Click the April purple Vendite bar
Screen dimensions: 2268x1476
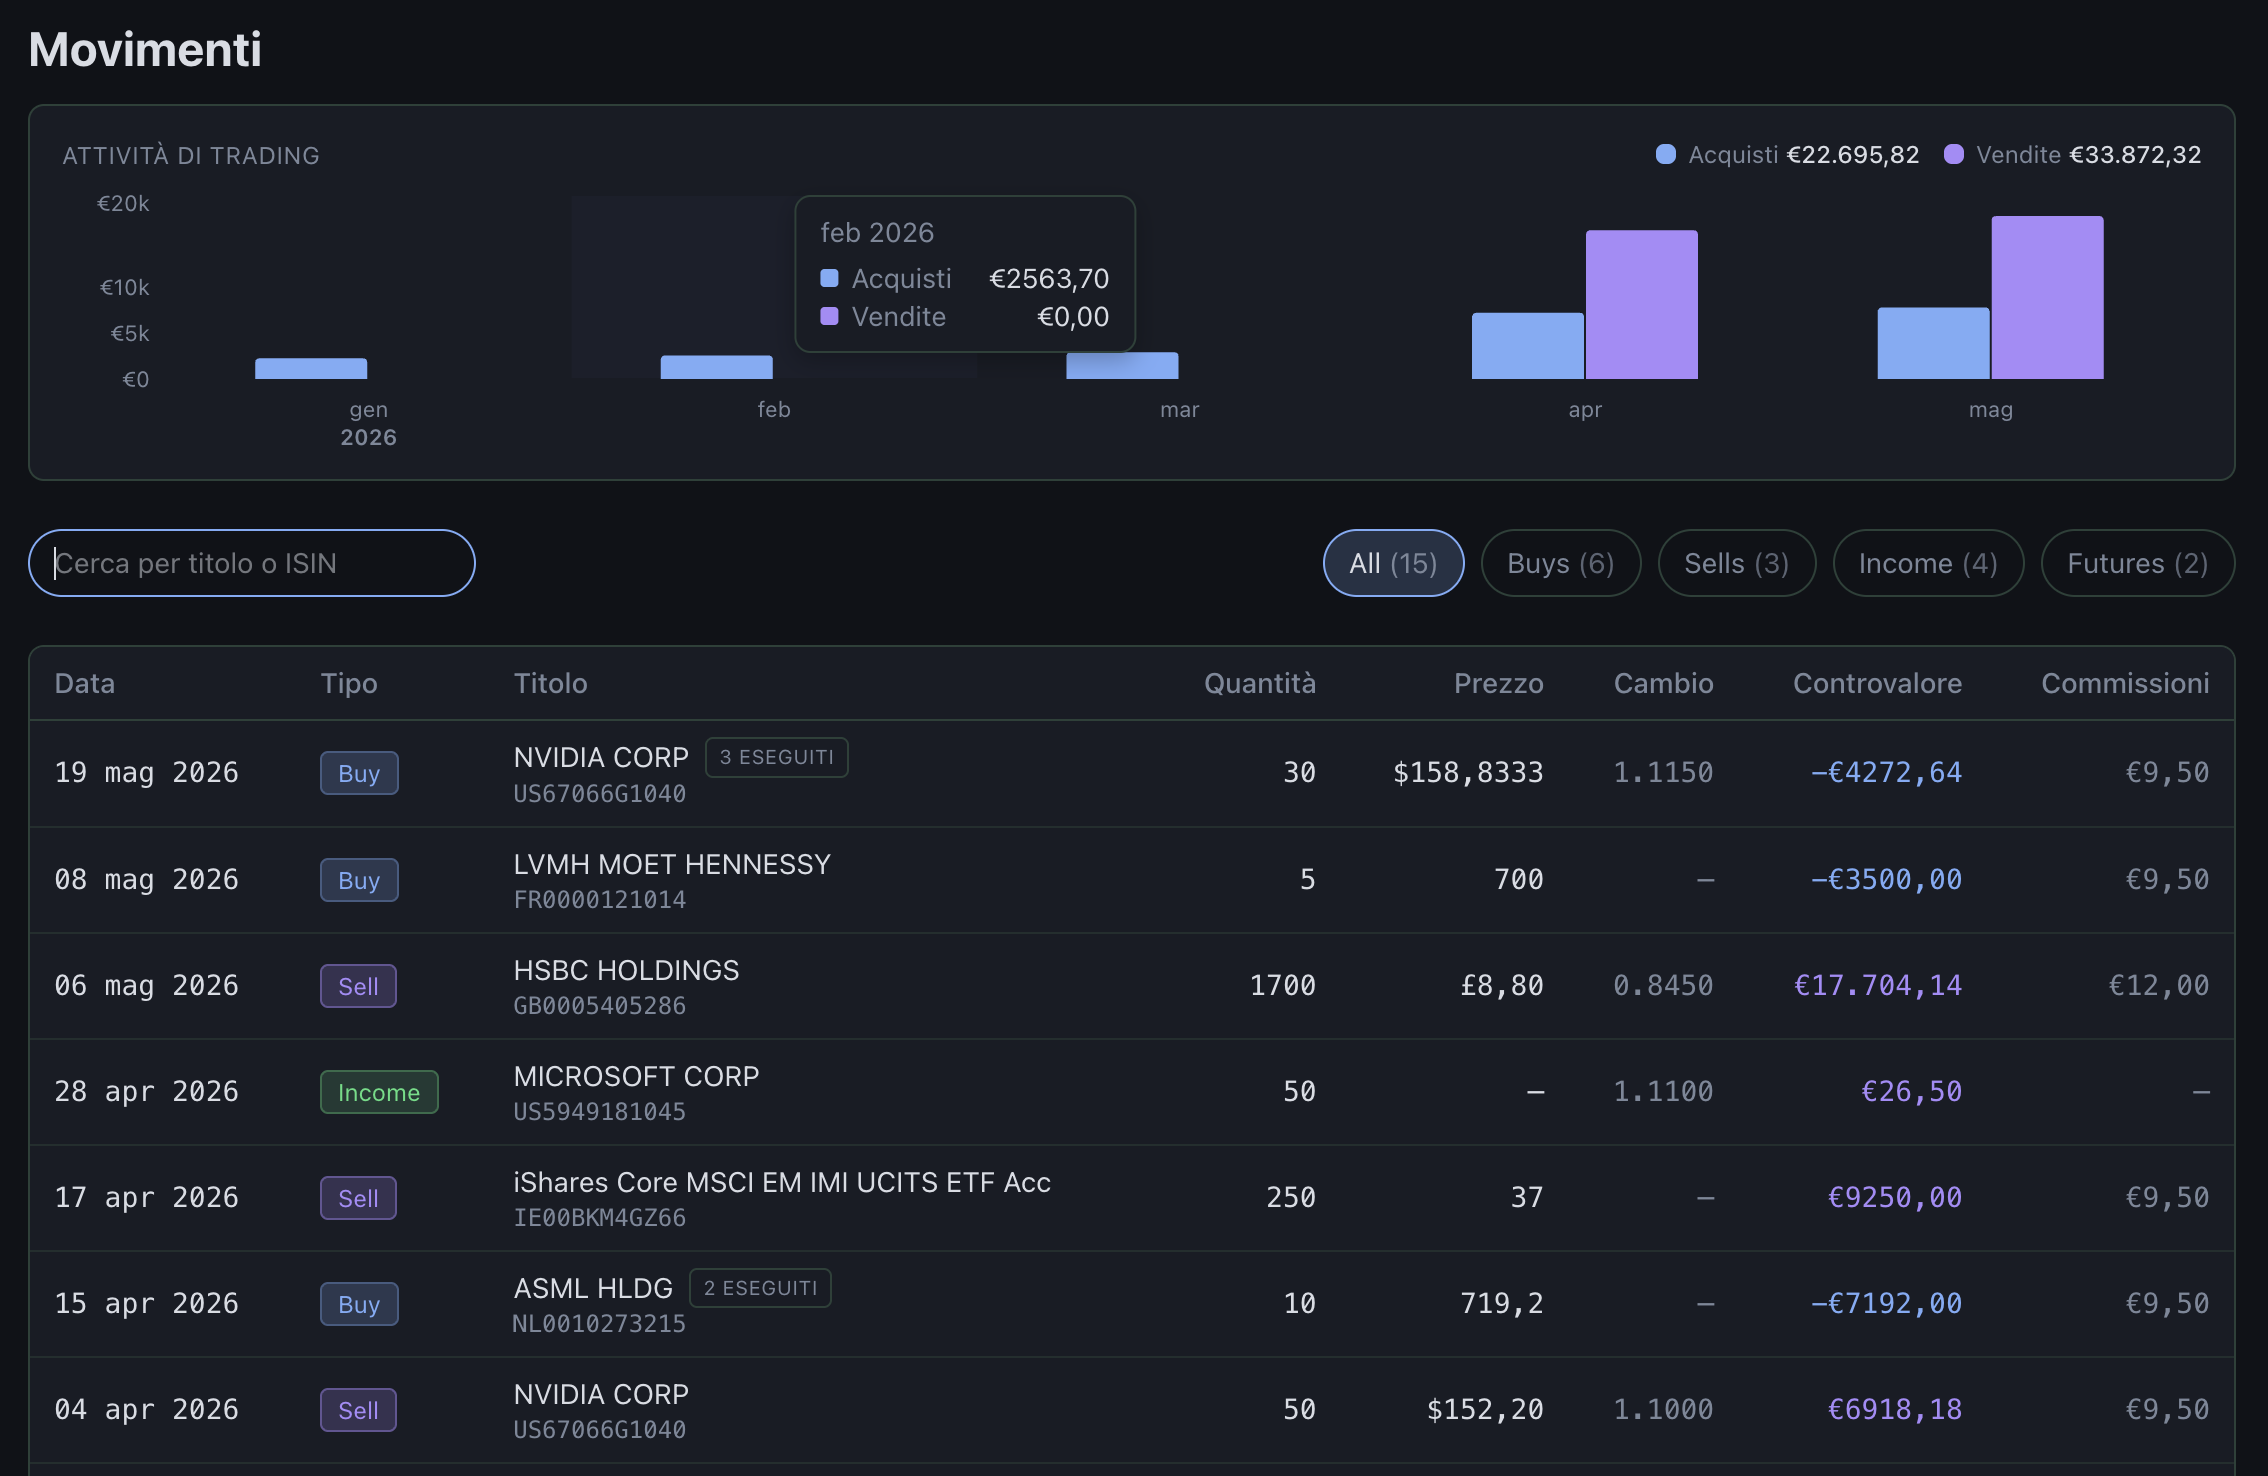1642,305
